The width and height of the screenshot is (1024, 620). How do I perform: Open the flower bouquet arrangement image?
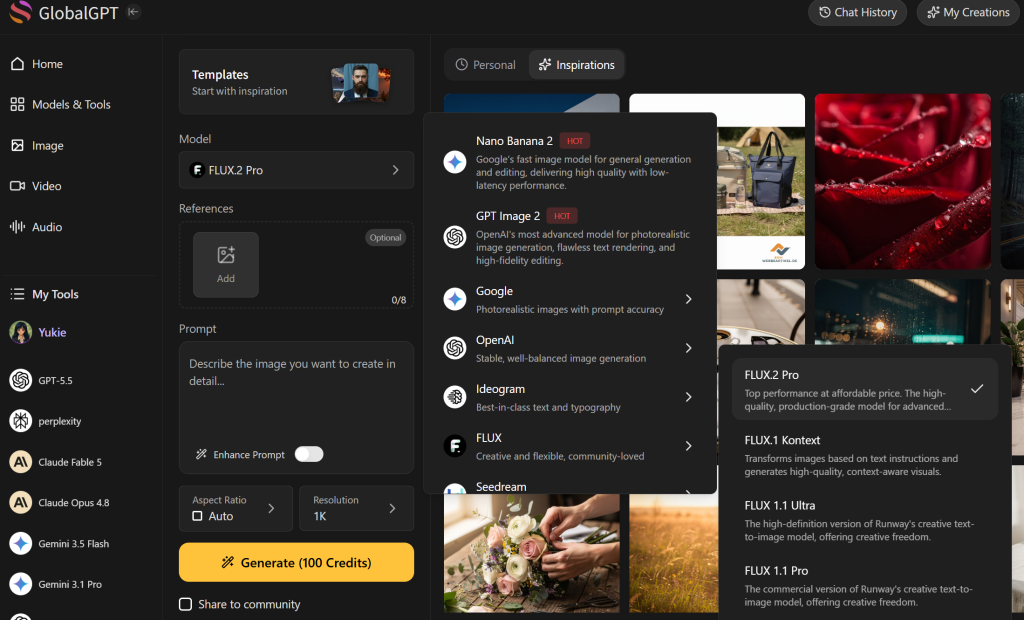(532, 553)
